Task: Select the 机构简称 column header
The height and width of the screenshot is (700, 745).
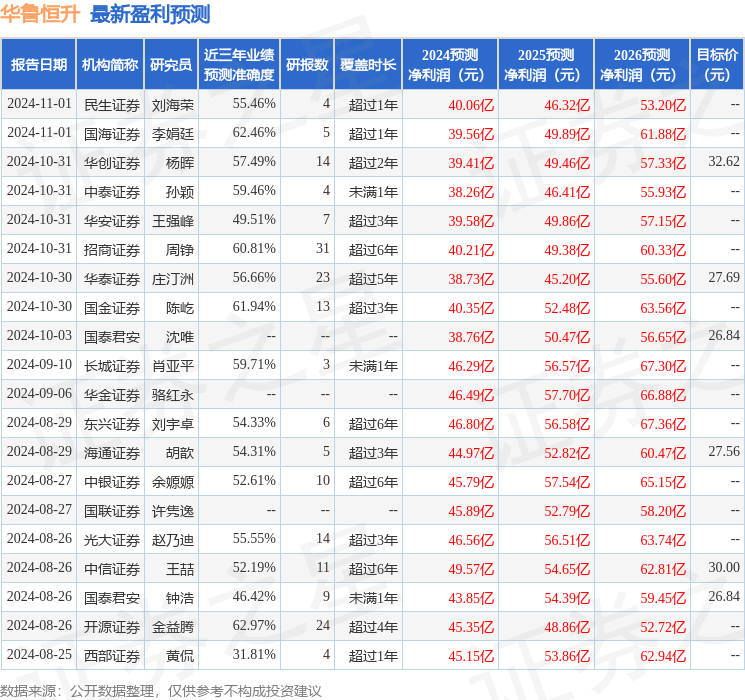Action: coord(110,65)
